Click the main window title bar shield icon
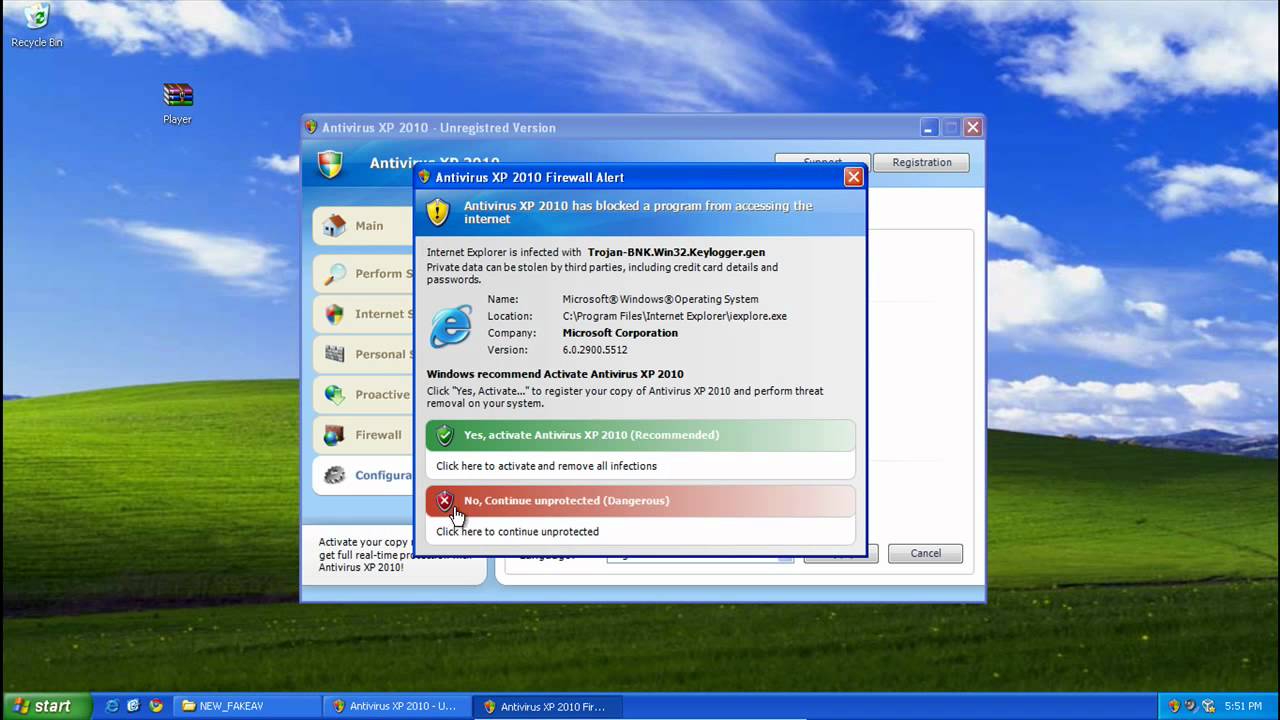 pyautogui.click(x=311, y=127)
